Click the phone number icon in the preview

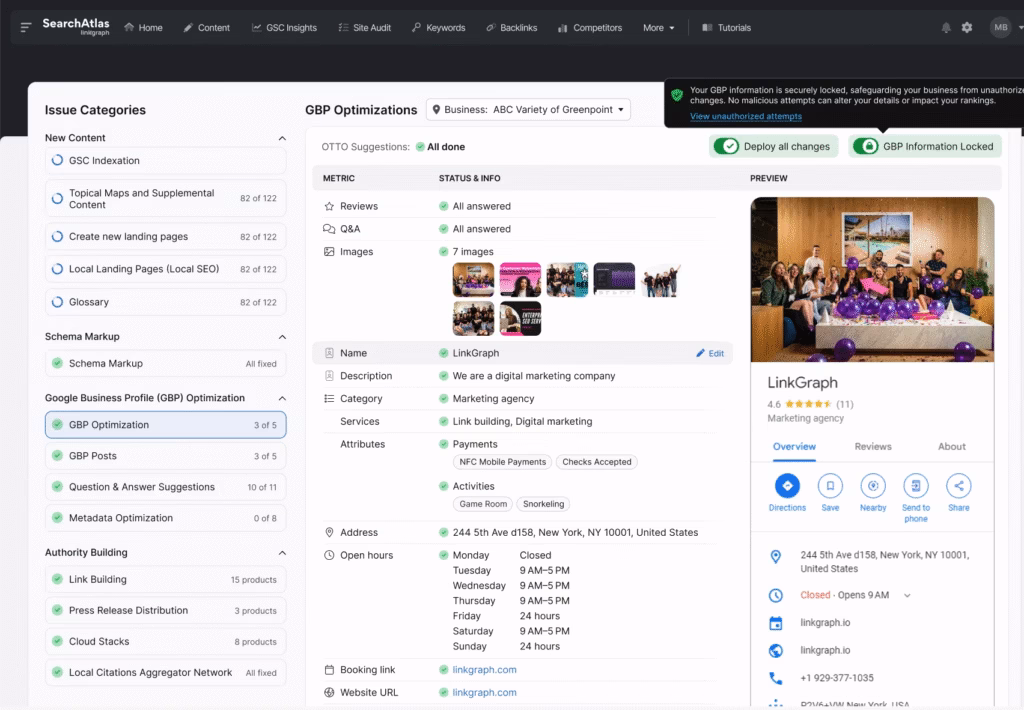tap(777, 677)
